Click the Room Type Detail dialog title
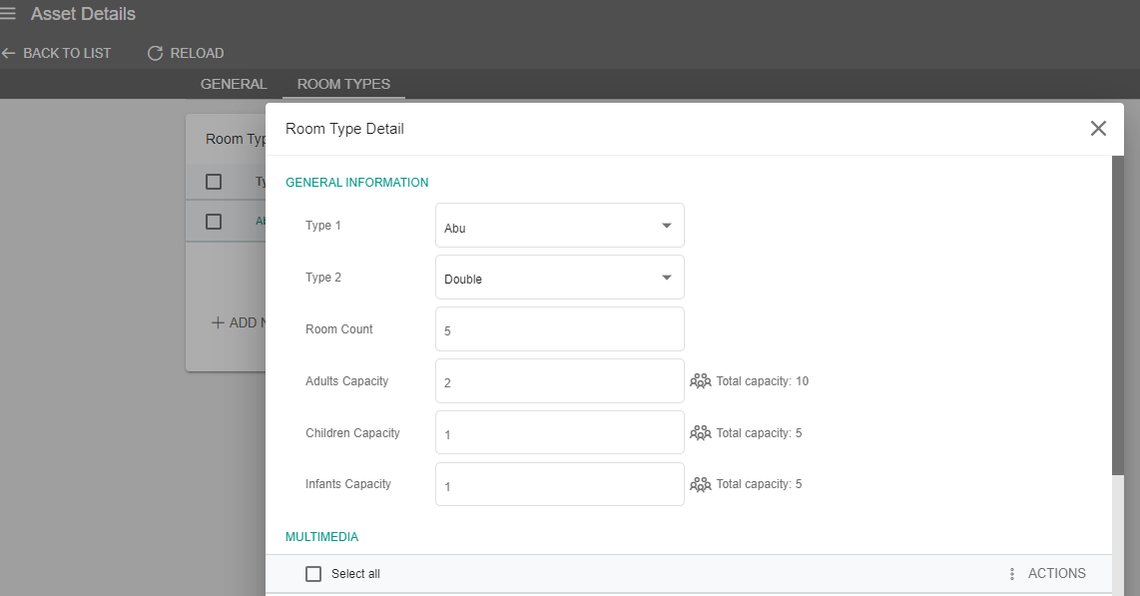The height and width of the screenshot is (596, 1140). pyautogui.click(x=345, y=129)
